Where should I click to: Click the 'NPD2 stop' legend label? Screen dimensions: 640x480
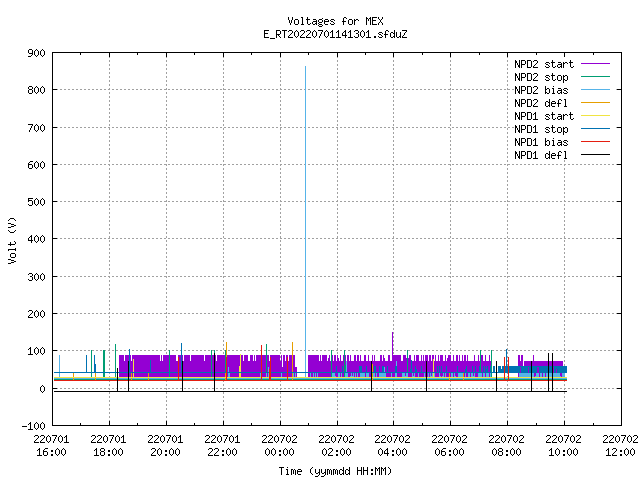[541, 77]
